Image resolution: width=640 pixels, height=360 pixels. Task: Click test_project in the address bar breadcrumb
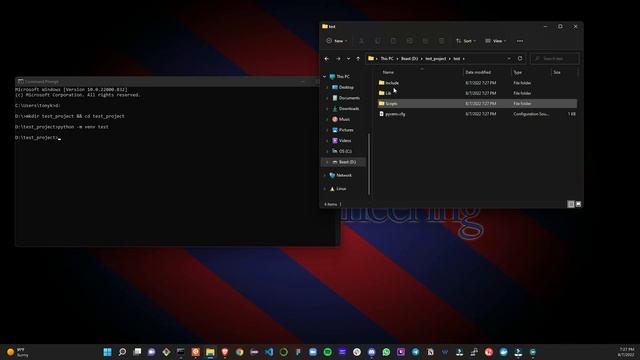coord(436,59)
